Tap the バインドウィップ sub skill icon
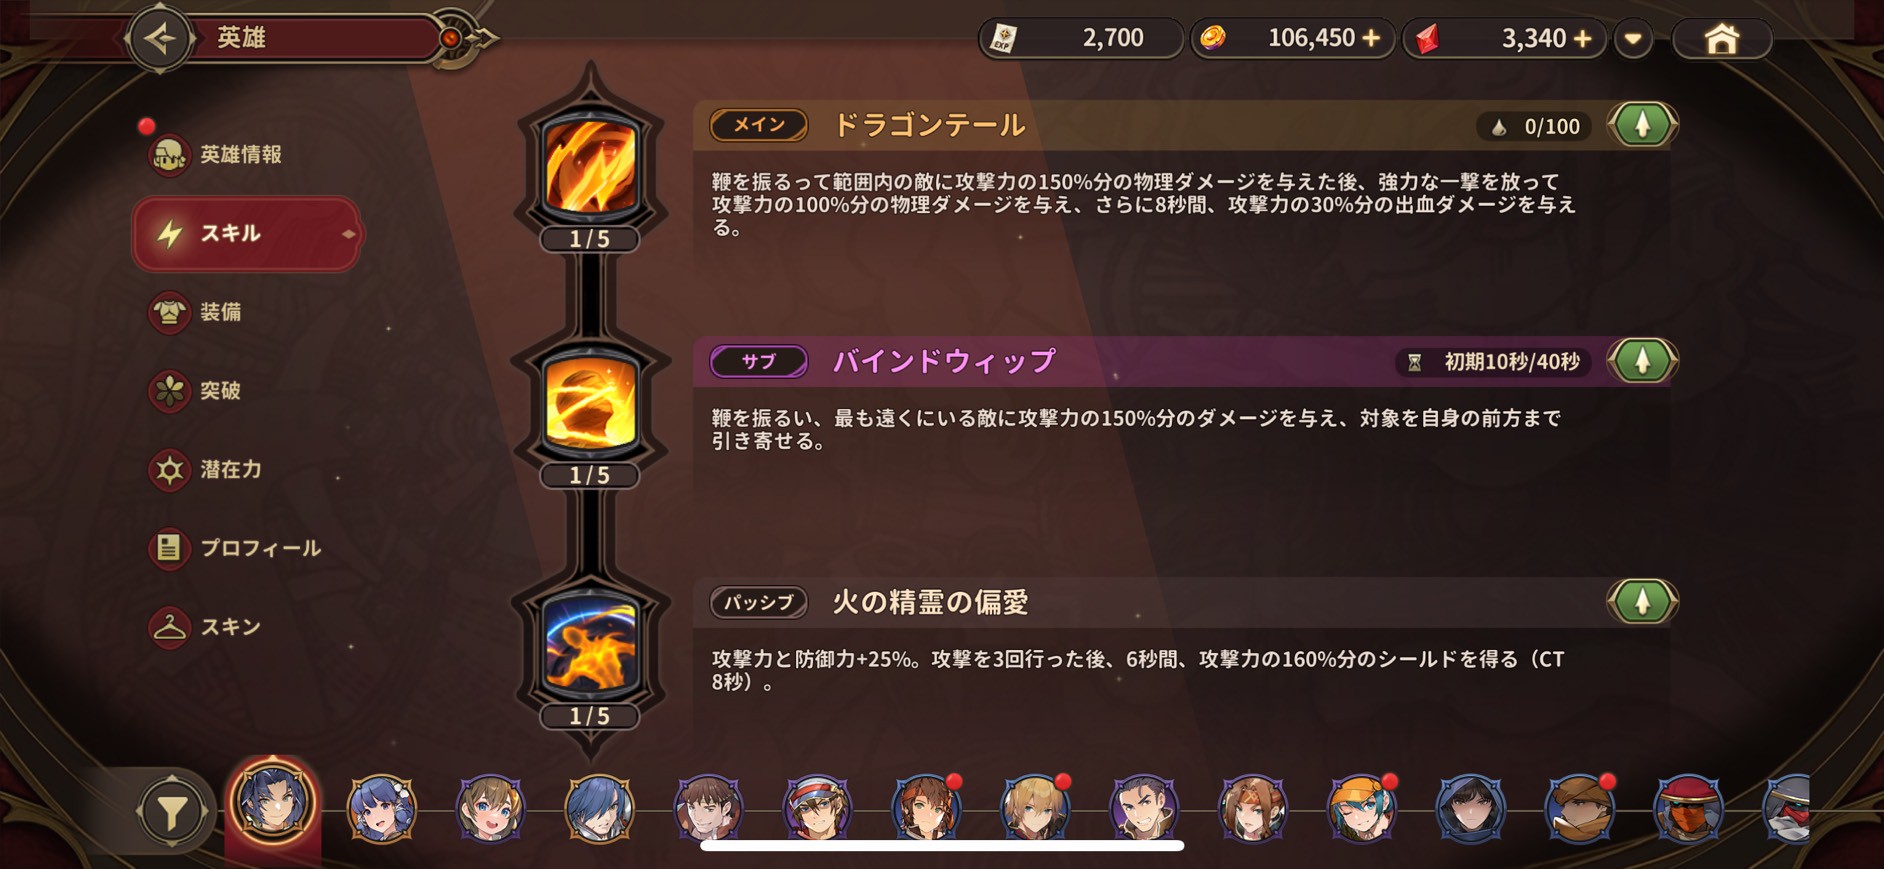1884x869 pixels. pos(590,403)
